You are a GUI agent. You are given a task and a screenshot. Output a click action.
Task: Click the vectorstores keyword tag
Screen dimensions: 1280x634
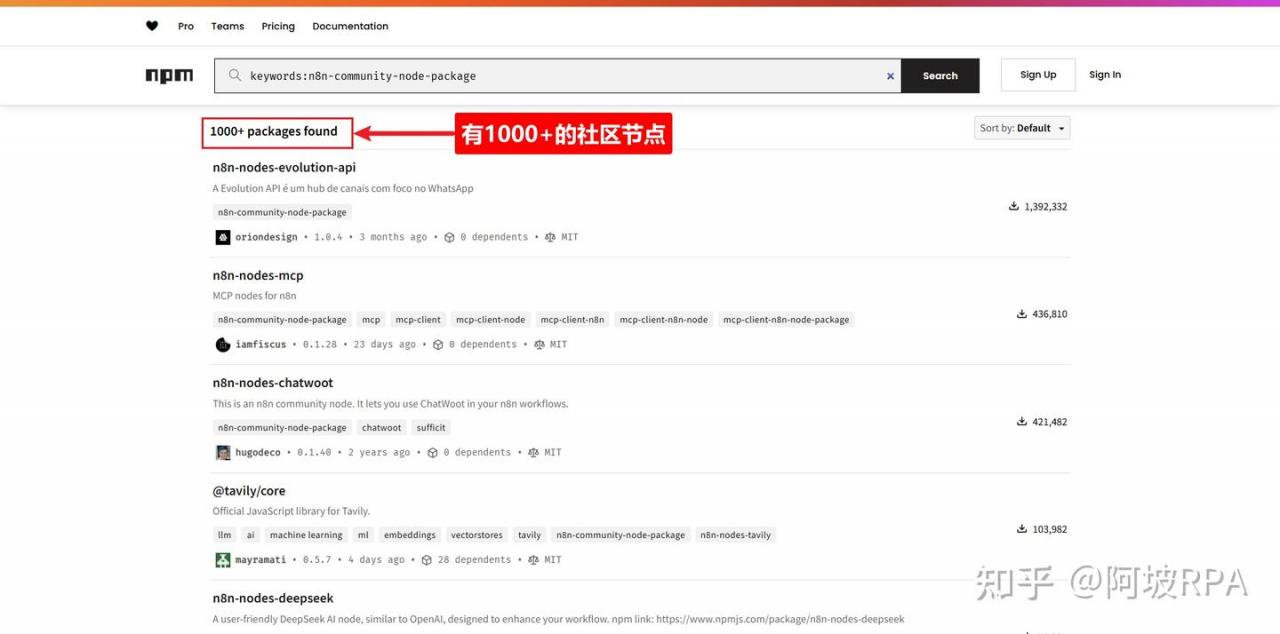[476, 535]
